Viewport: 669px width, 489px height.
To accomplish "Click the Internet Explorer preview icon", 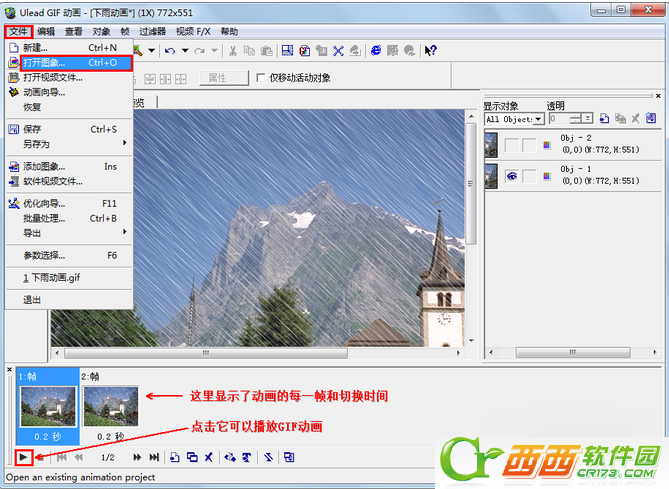I will [376, 51].
